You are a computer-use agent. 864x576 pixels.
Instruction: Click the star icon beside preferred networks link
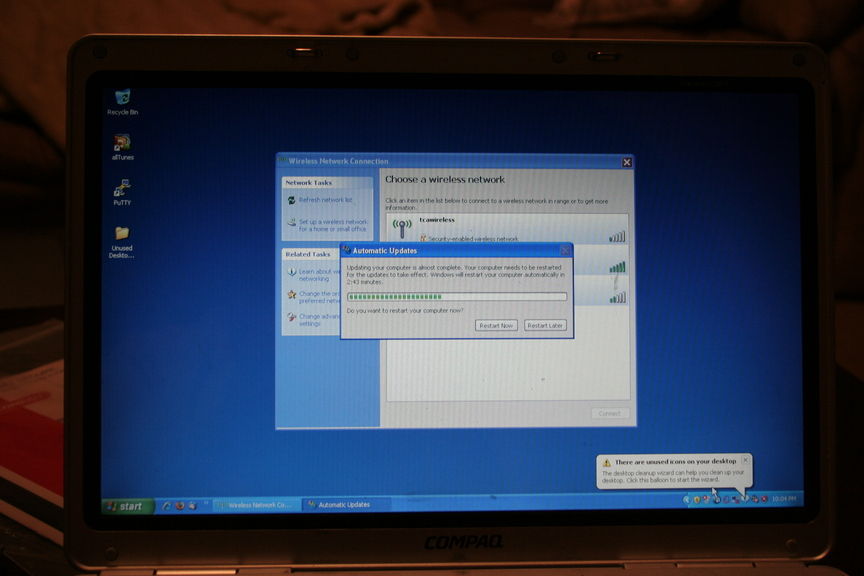tap(291, 295)
